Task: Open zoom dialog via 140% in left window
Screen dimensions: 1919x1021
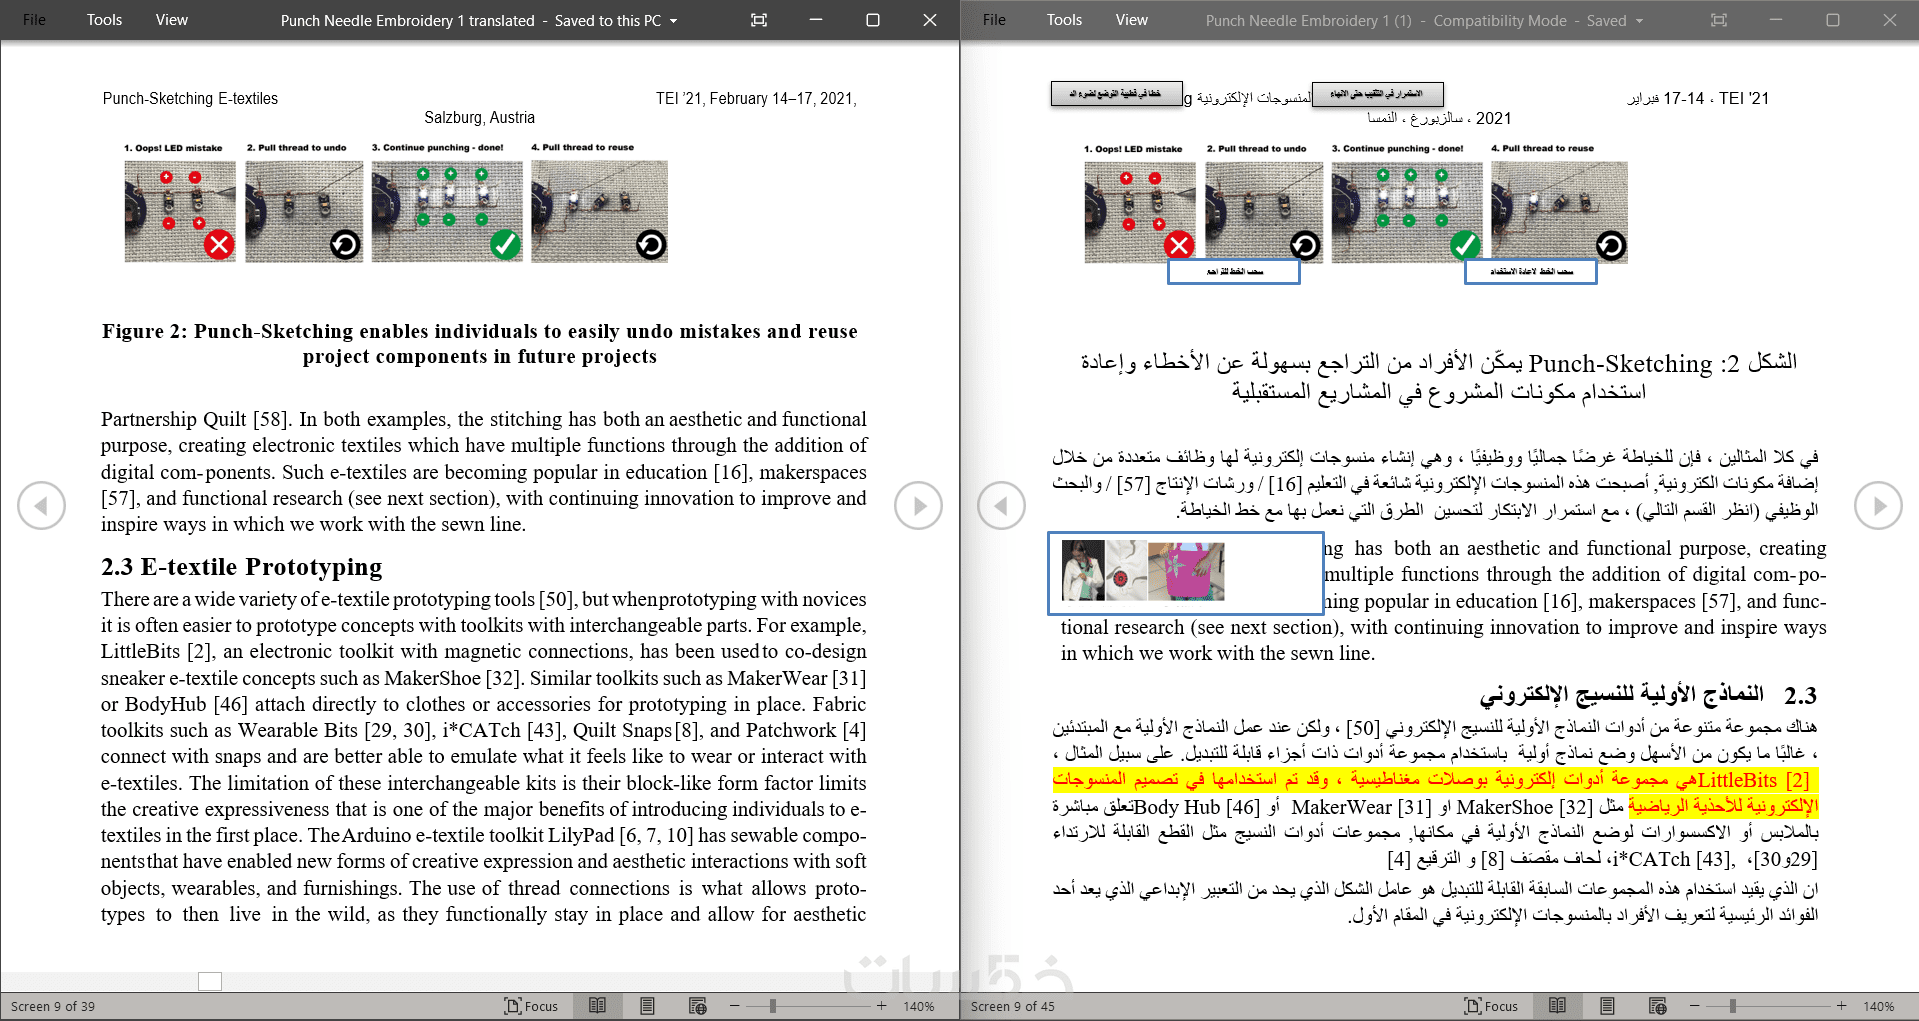Action: pos(919,1006)
